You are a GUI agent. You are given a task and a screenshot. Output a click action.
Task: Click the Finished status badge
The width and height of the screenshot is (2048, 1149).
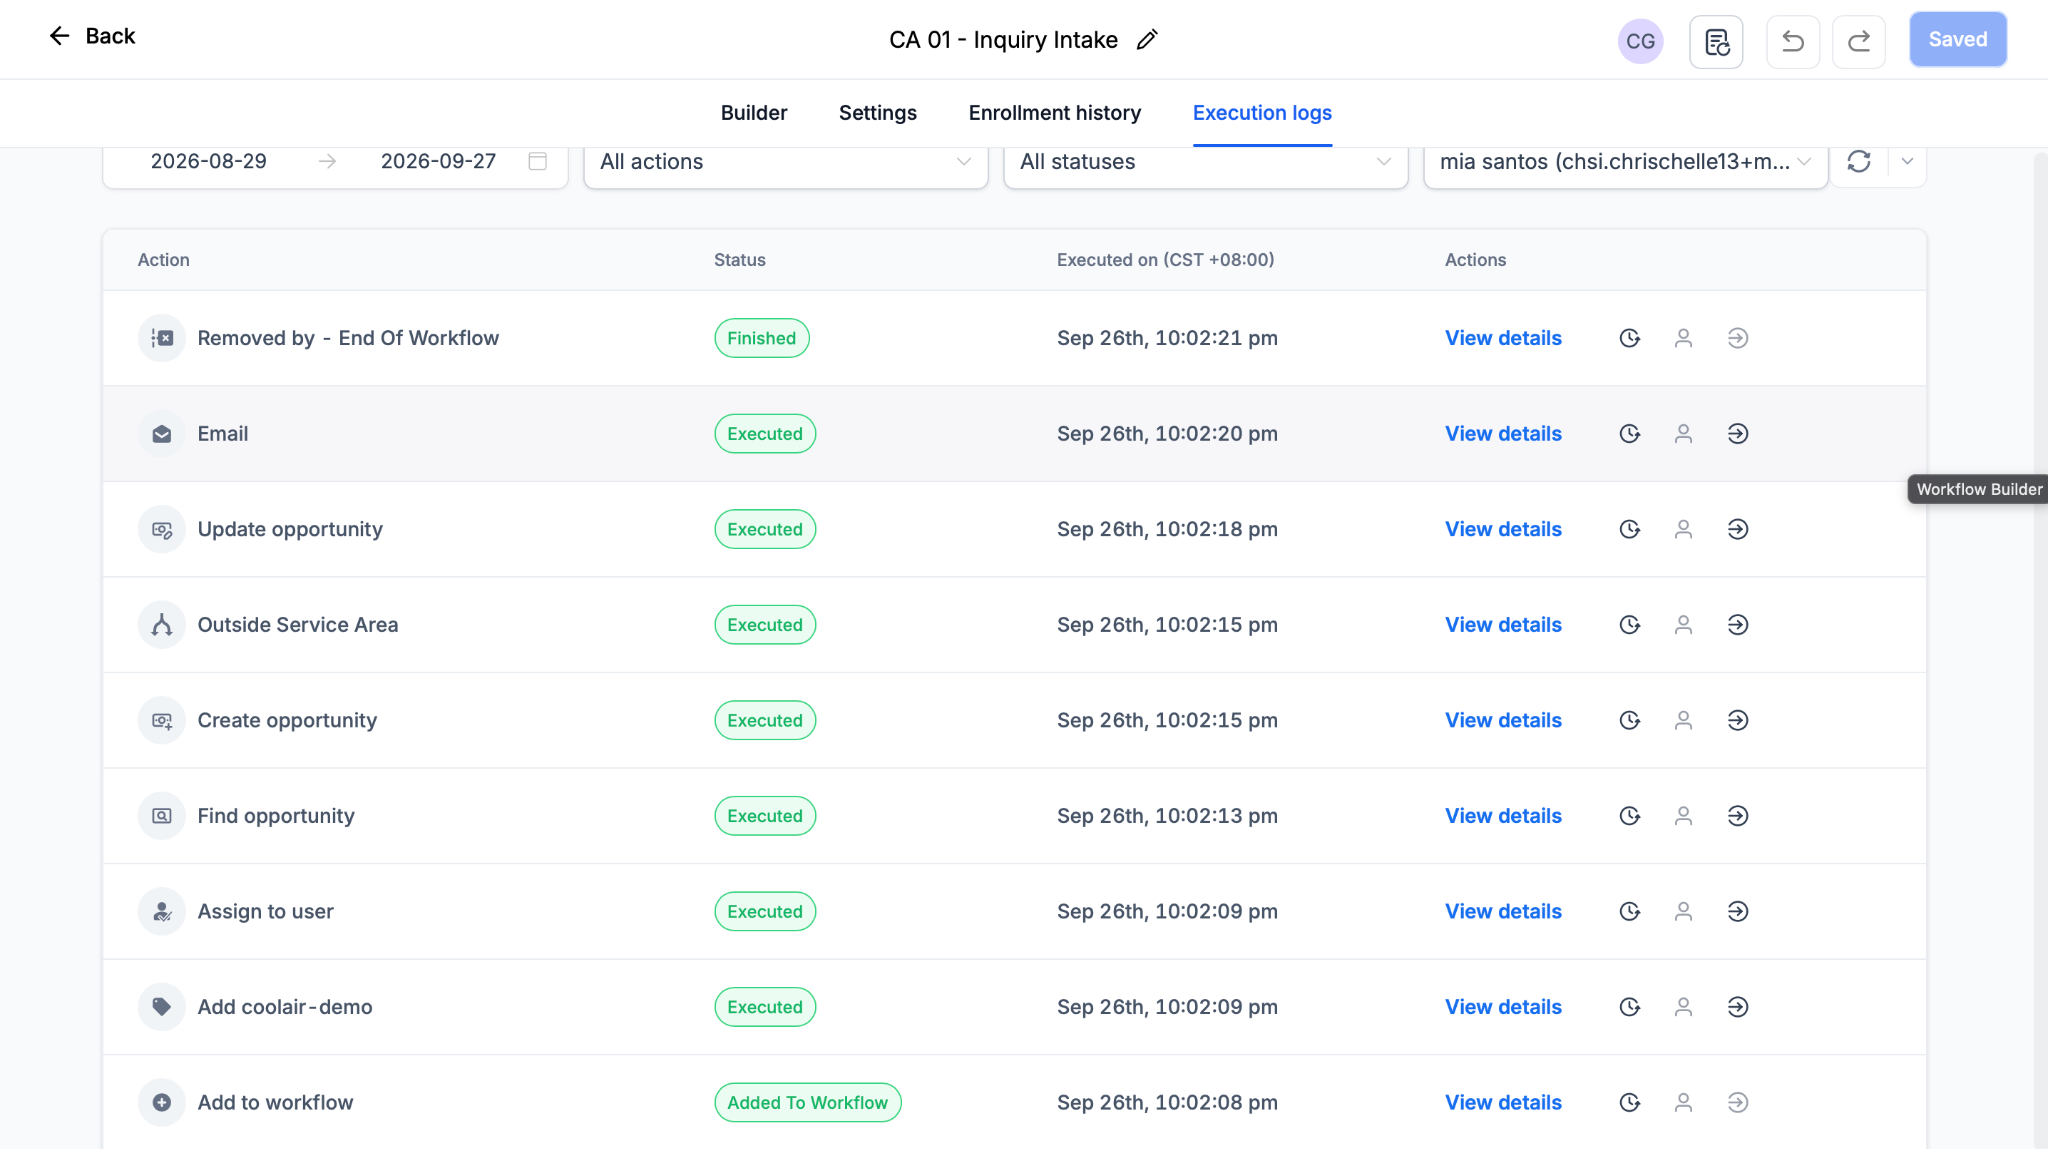coord(761,338)
